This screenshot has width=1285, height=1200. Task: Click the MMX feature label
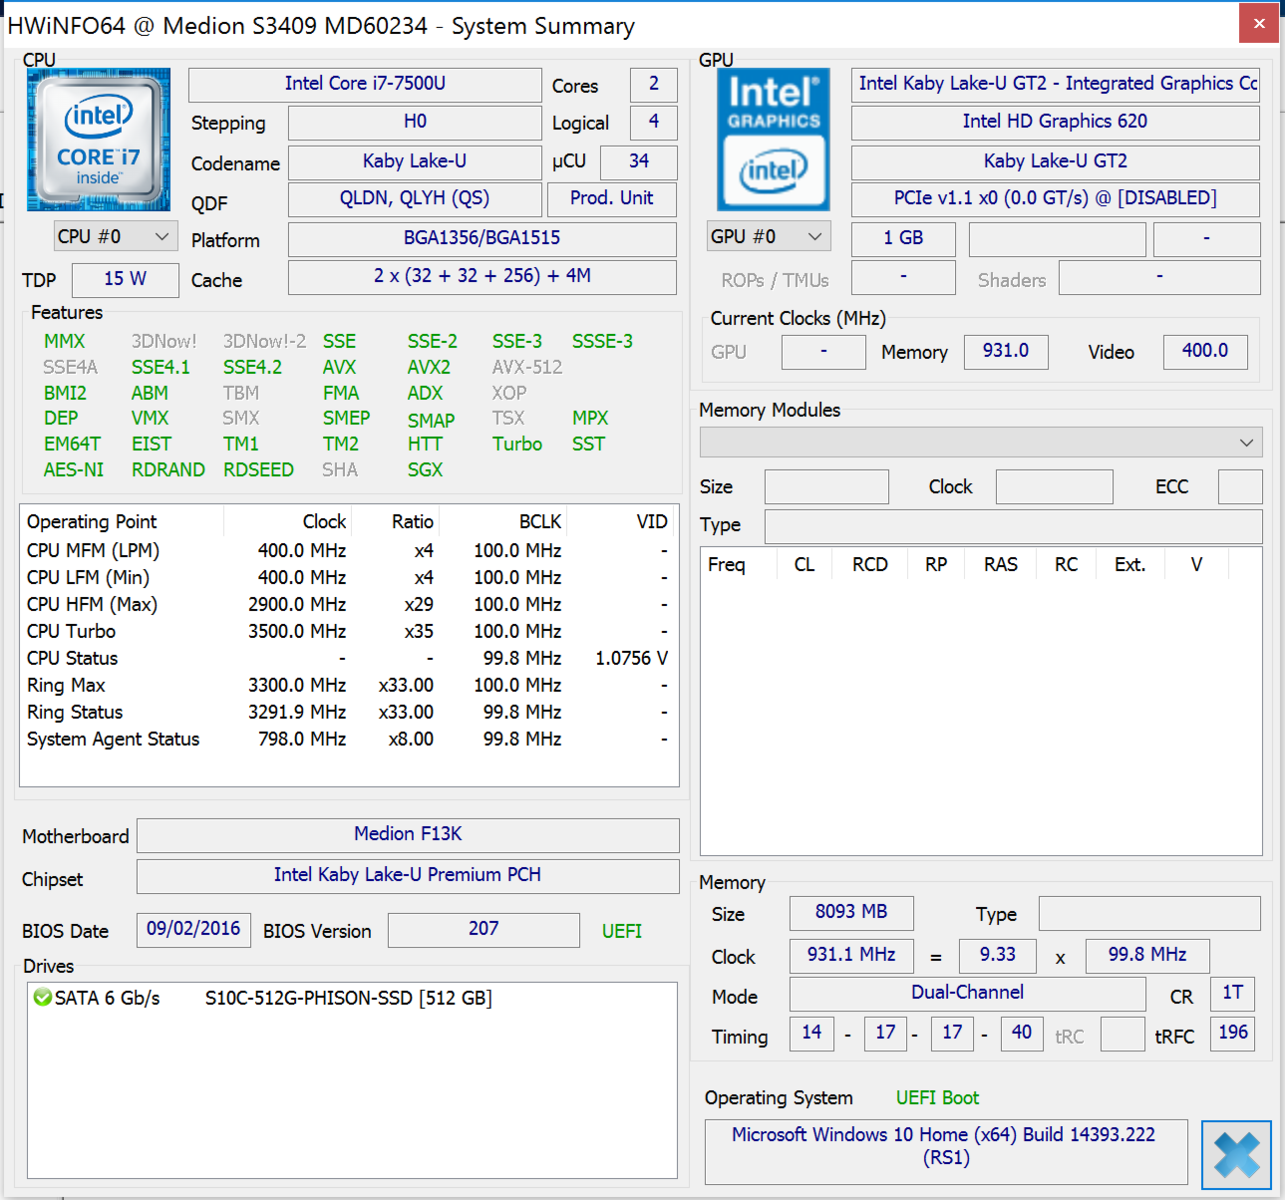64,342
